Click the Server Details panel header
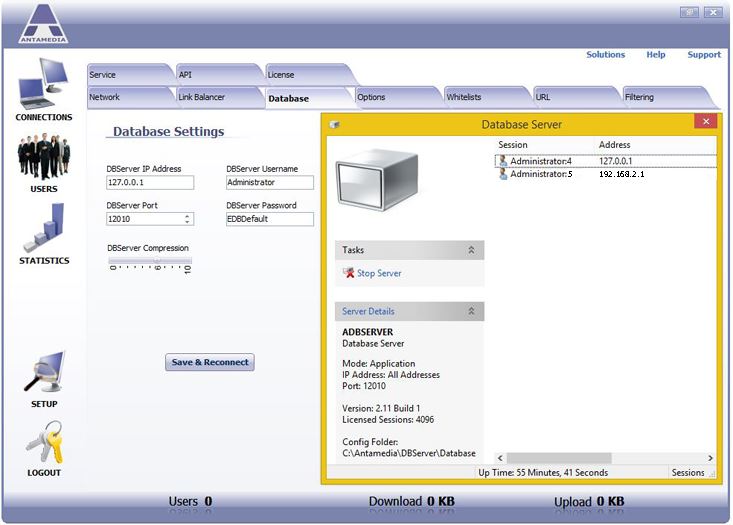 pyautogui.click(x=410, y=311)
